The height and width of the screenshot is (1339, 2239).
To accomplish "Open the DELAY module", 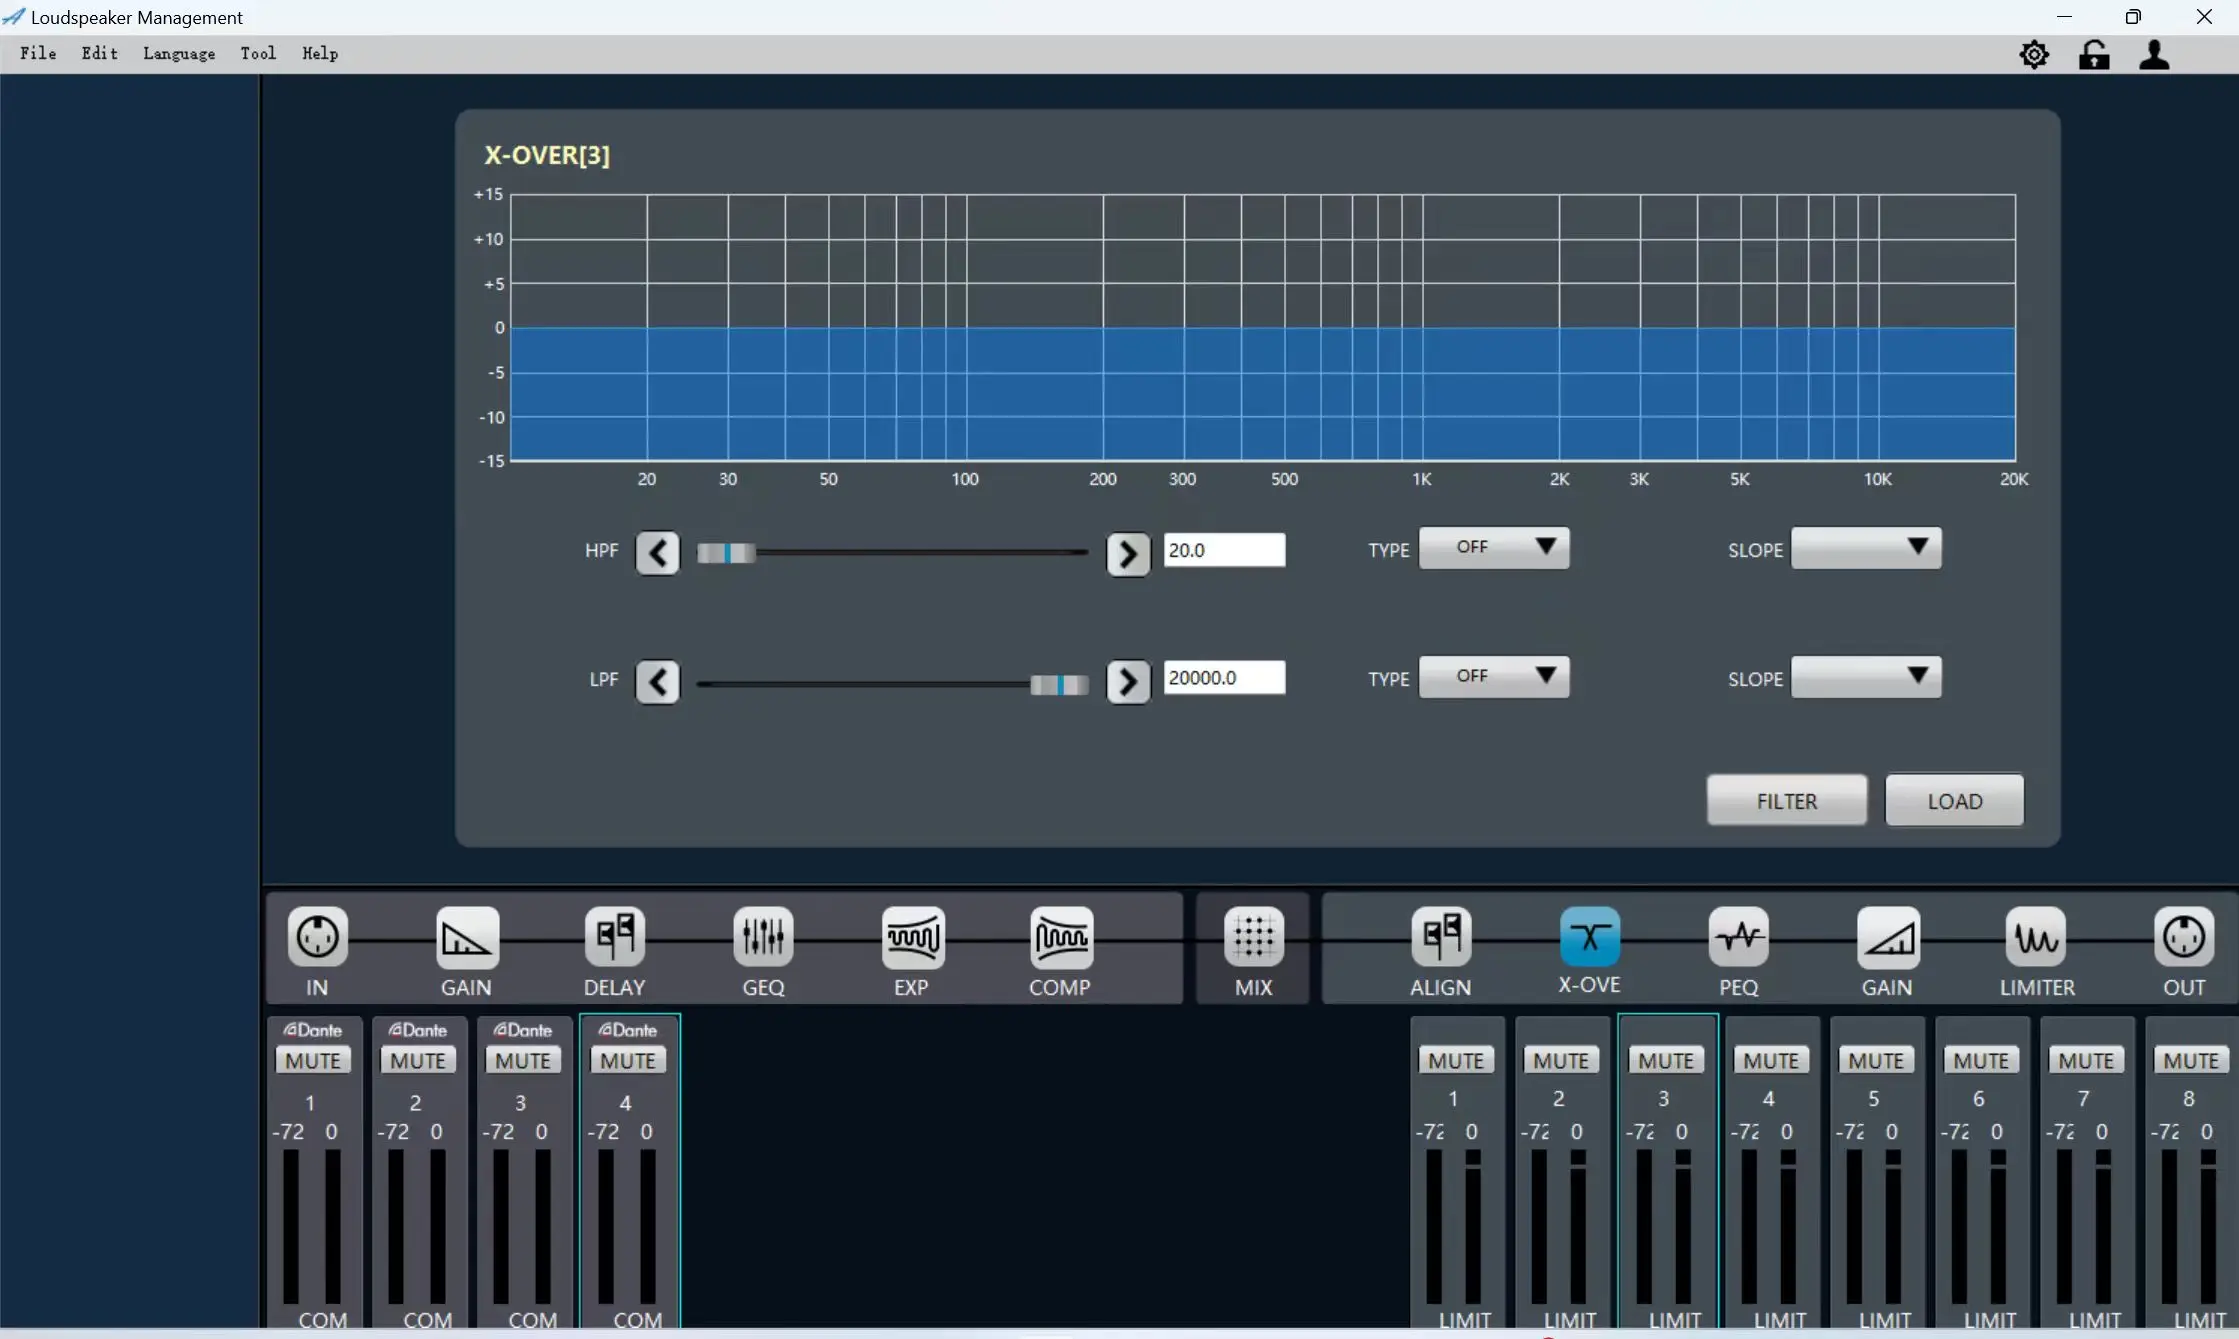I will tap(615, 937).
